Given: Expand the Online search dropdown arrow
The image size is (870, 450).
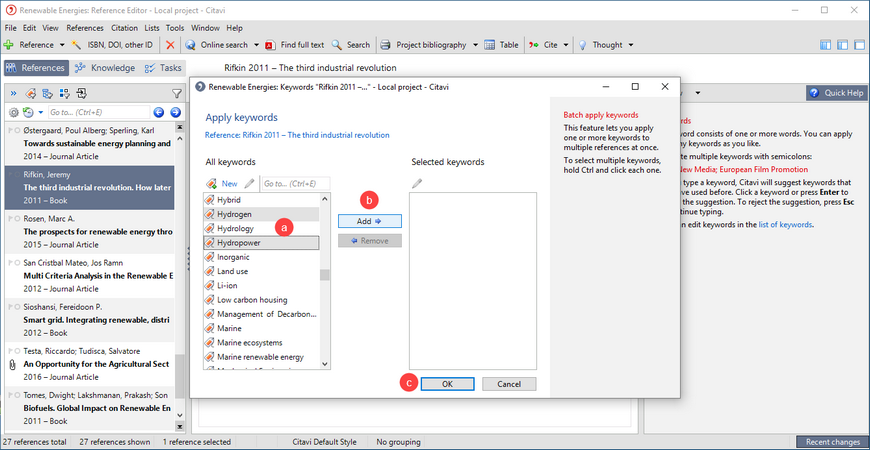Looking at the screenshot, I should click(256, 45).
